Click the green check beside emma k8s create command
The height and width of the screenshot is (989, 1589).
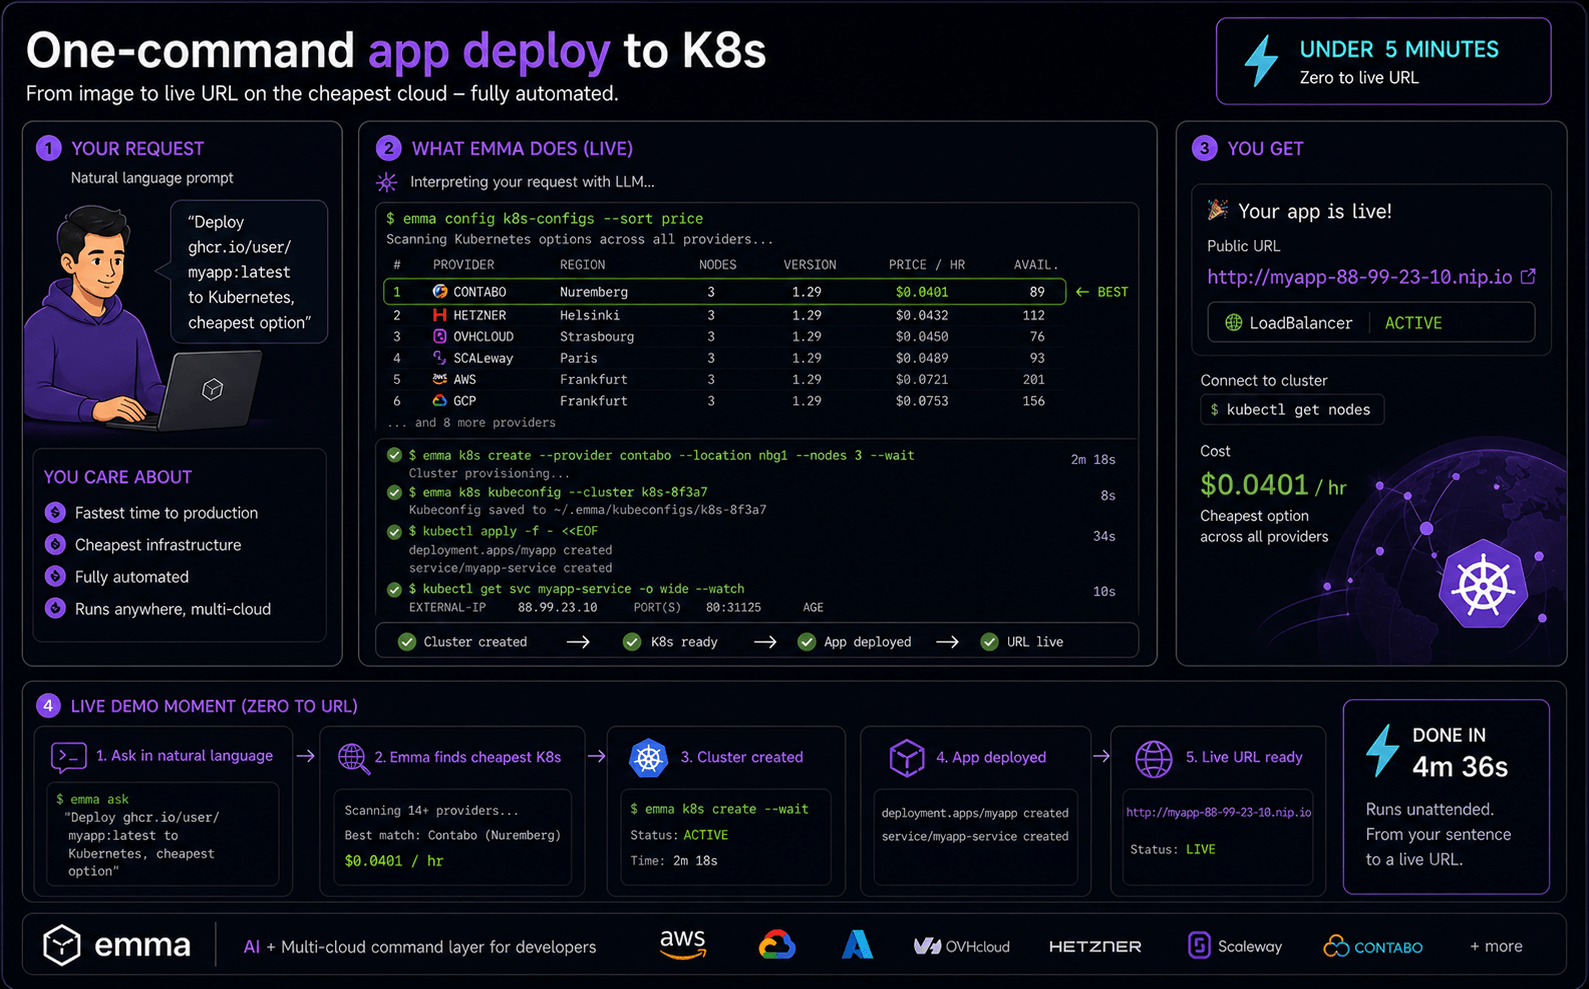click(395, 455)
